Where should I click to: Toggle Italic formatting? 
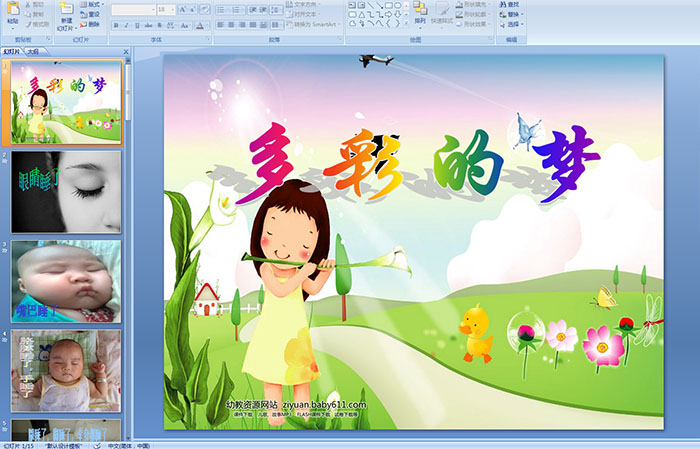(x=127, y=25)
